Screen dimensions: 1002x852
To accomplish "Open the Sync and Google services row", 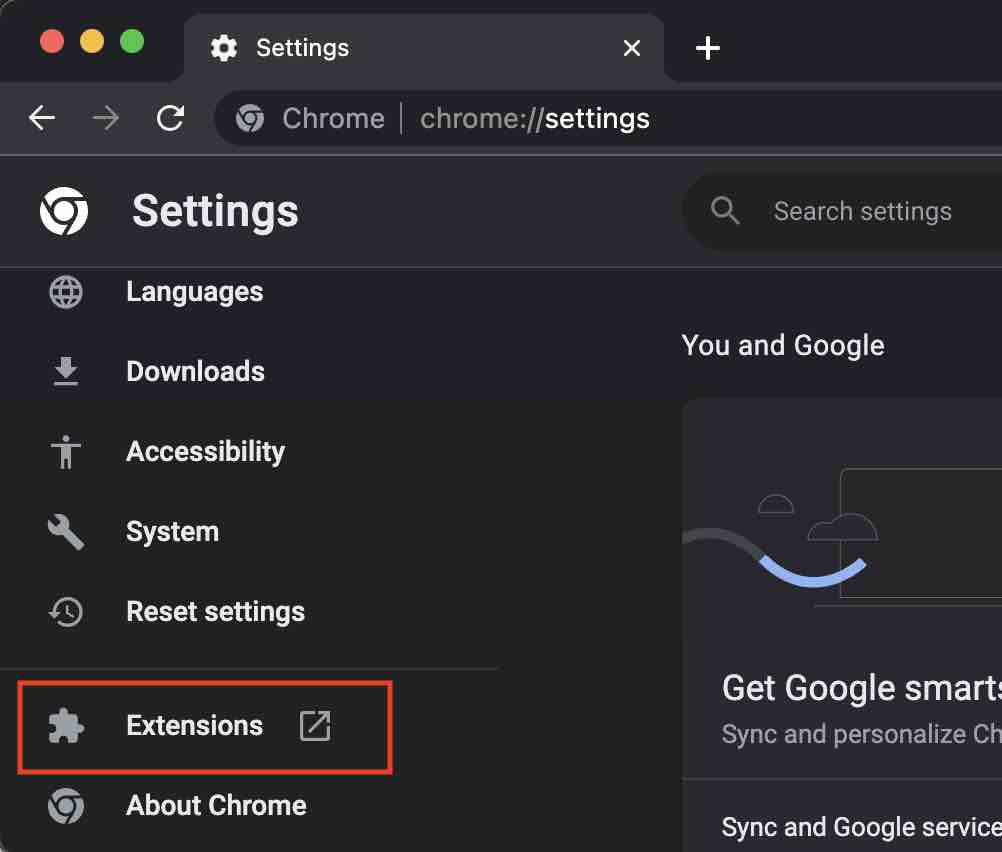I will [860, 827].
